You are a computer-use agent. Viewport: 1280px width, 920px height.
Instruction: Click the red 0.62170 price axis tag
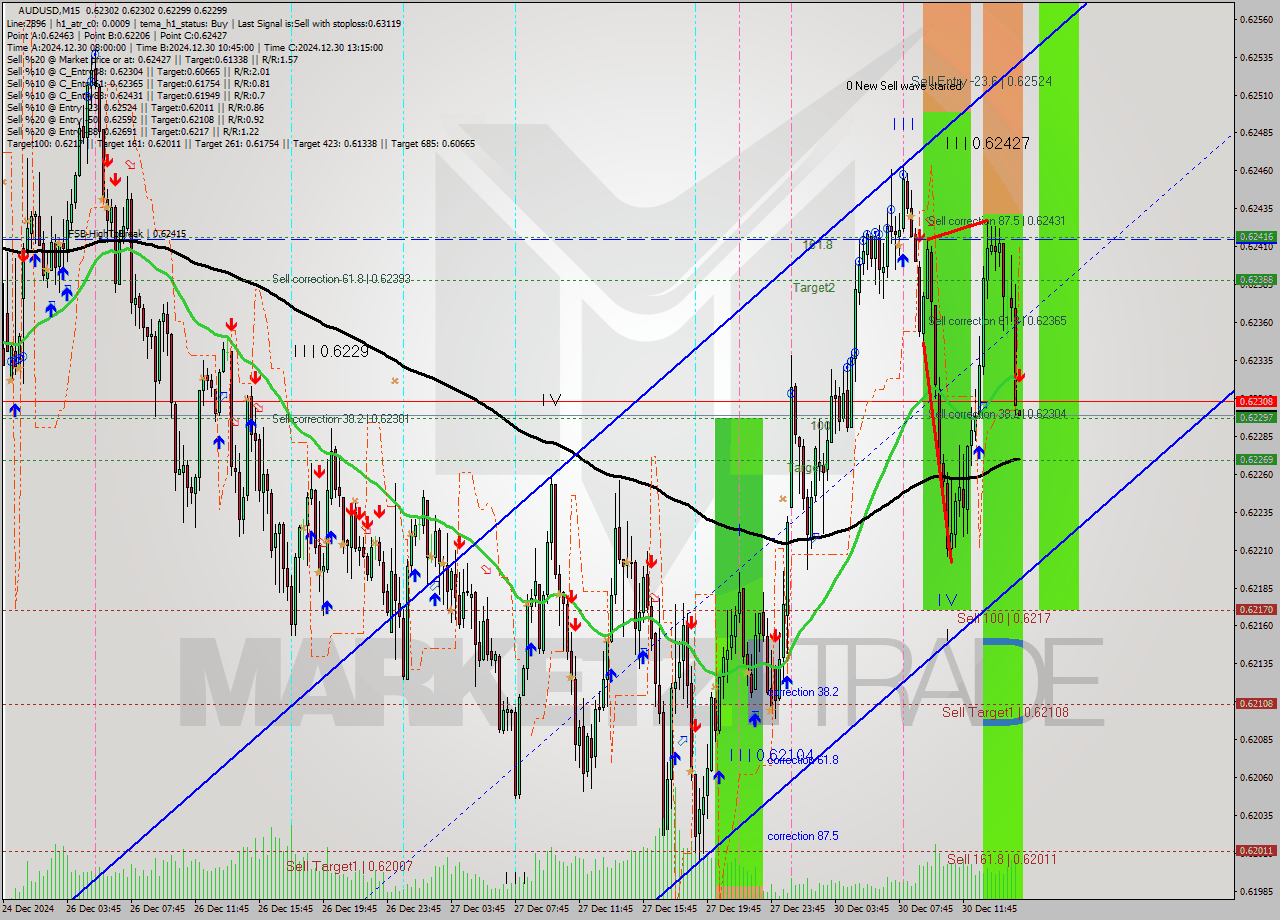pyautogui.click(x=1256, y=609)
